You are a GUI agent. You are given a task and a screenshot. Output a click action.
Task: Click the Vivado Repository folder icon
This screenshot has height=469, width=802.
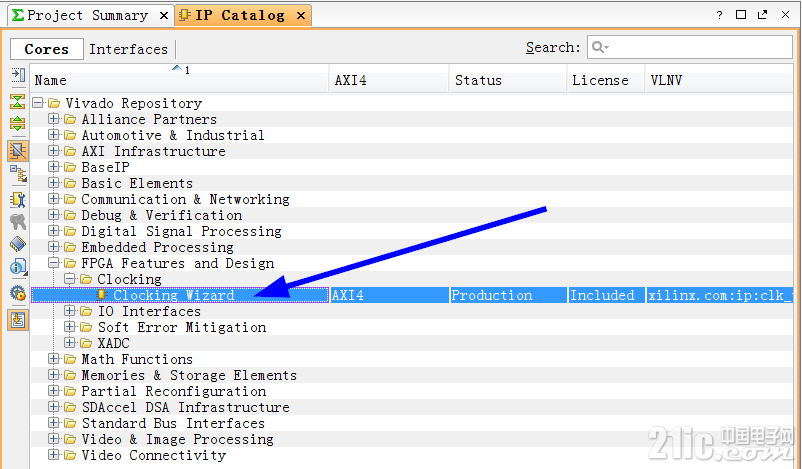coord(54,104)
